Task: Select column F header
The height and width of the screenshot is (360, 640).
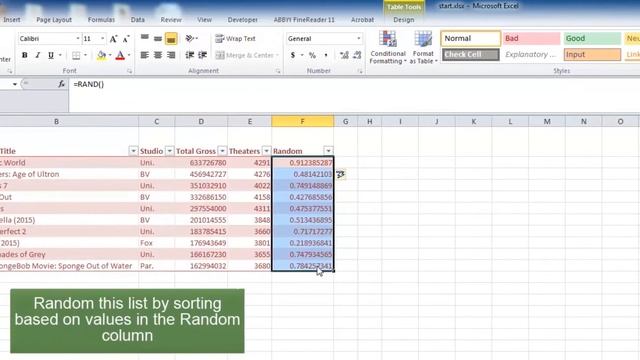Action: (302, 121)
